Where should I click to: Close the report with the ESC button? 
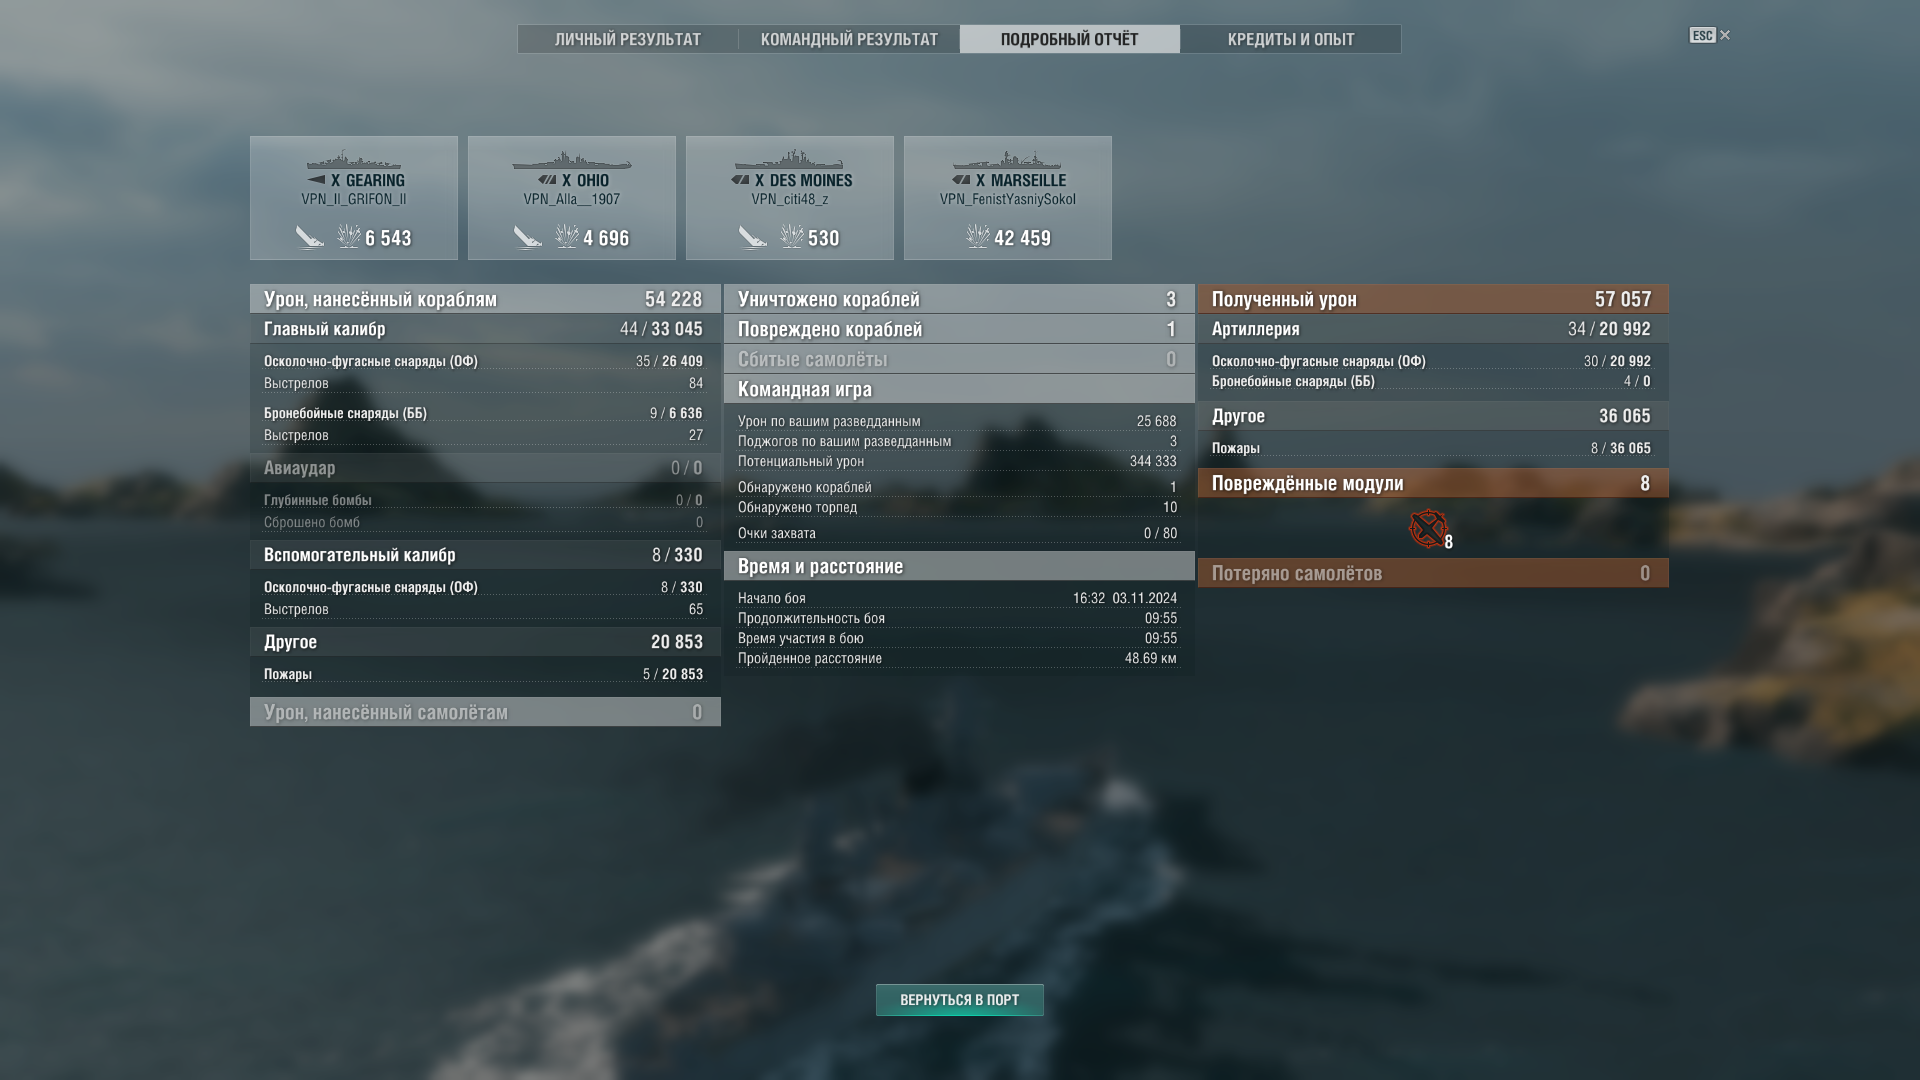pos(1710,35)
